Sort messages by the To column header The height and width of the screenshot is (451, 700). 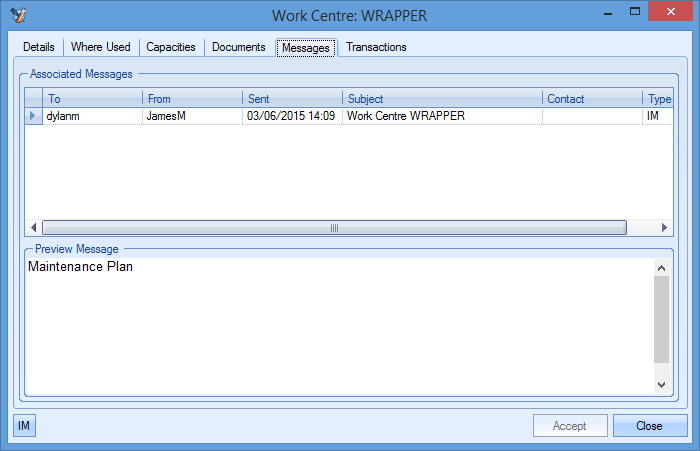(92, 99)
